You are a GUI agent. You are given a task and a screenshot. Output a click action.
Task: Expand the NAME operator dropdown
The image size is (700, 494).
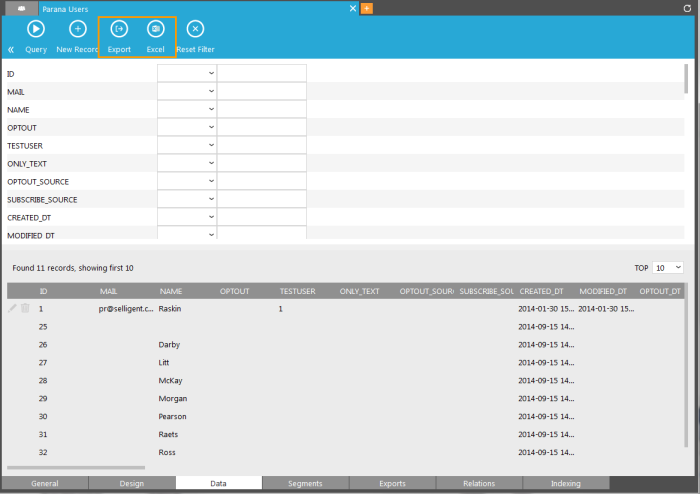[187, 110]
